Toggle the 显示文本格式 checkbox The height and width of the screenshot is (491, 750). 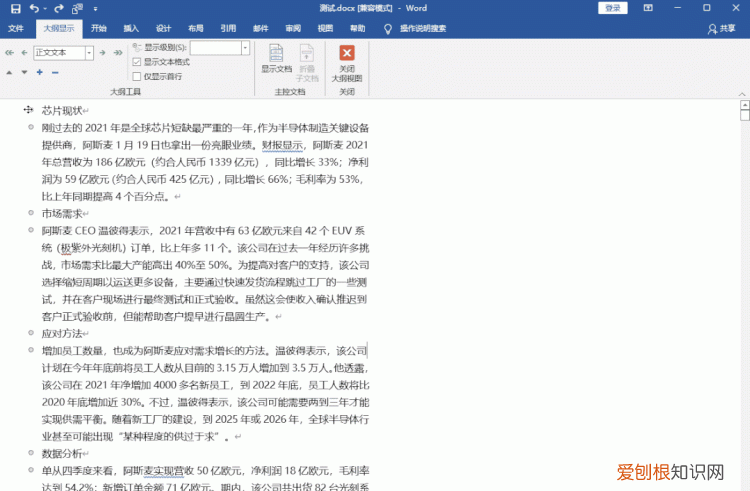point(137,62)
